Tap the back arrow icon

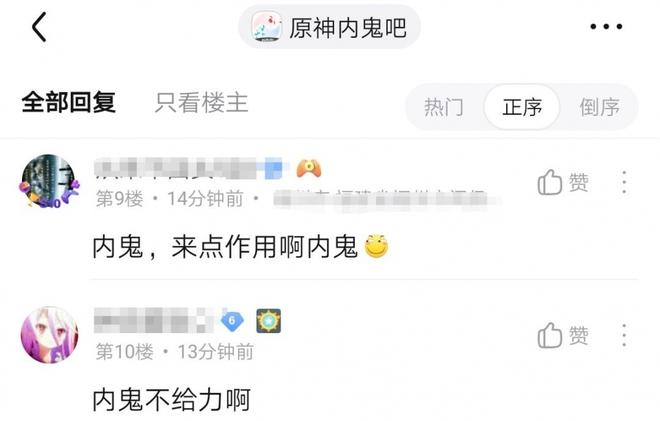(39, 27)
